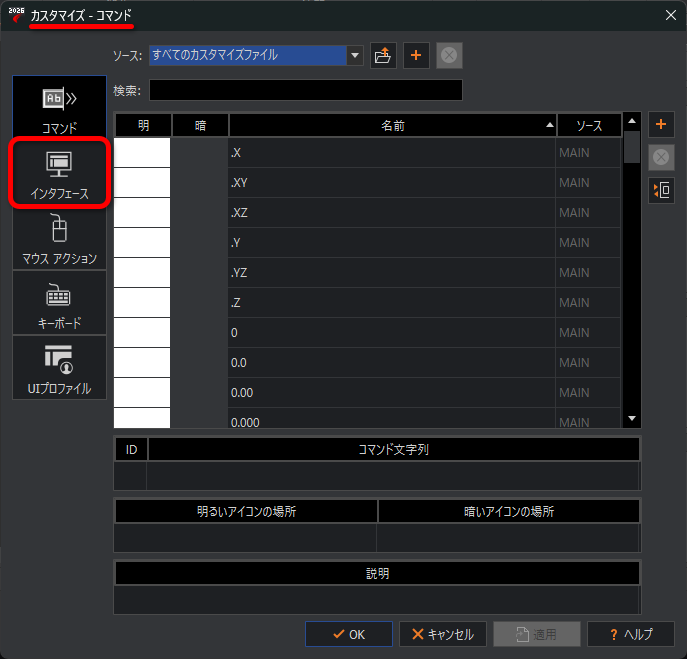Click the icon below the delete button on right
Viewport: 687px width, 659px height.
(x=661, y=190)
